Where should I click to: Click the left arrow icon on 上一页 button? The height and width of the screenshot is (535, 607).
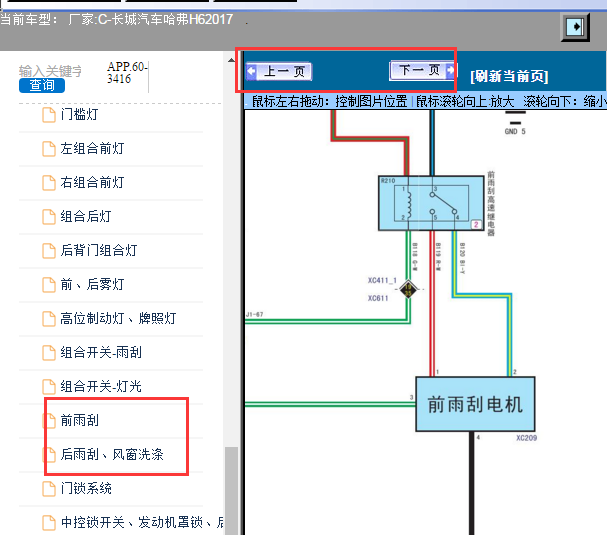click(x=252, y=71)
